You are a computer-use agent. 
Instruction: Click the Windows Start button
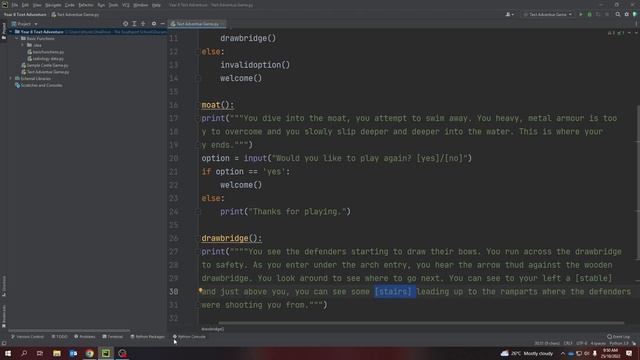coord(8,353)
